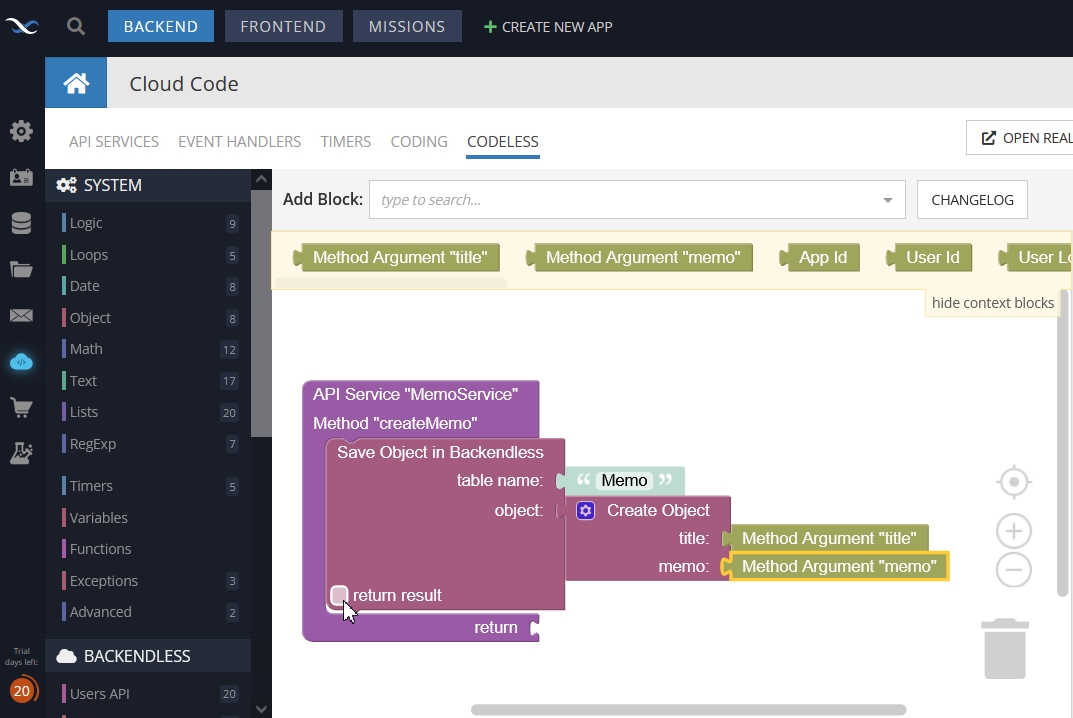Open Data database icon in sidebar
This screenshot has height=718, width=1073.
pyautogui.click(x=21, y=223)
